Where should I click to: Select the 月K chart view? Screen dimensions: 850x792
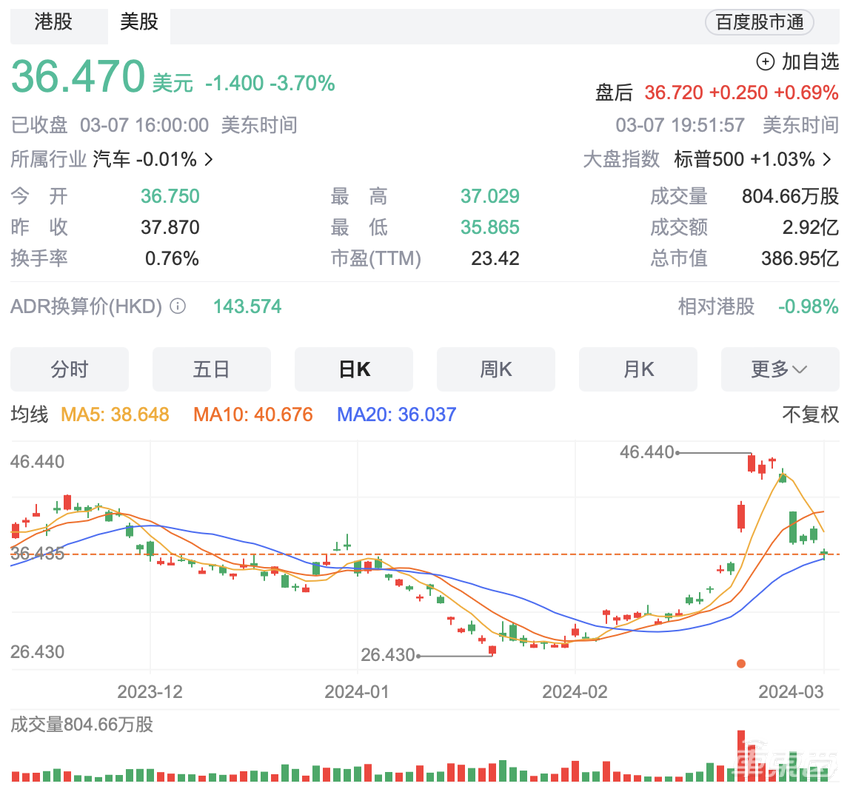click(x=638, y=369)
